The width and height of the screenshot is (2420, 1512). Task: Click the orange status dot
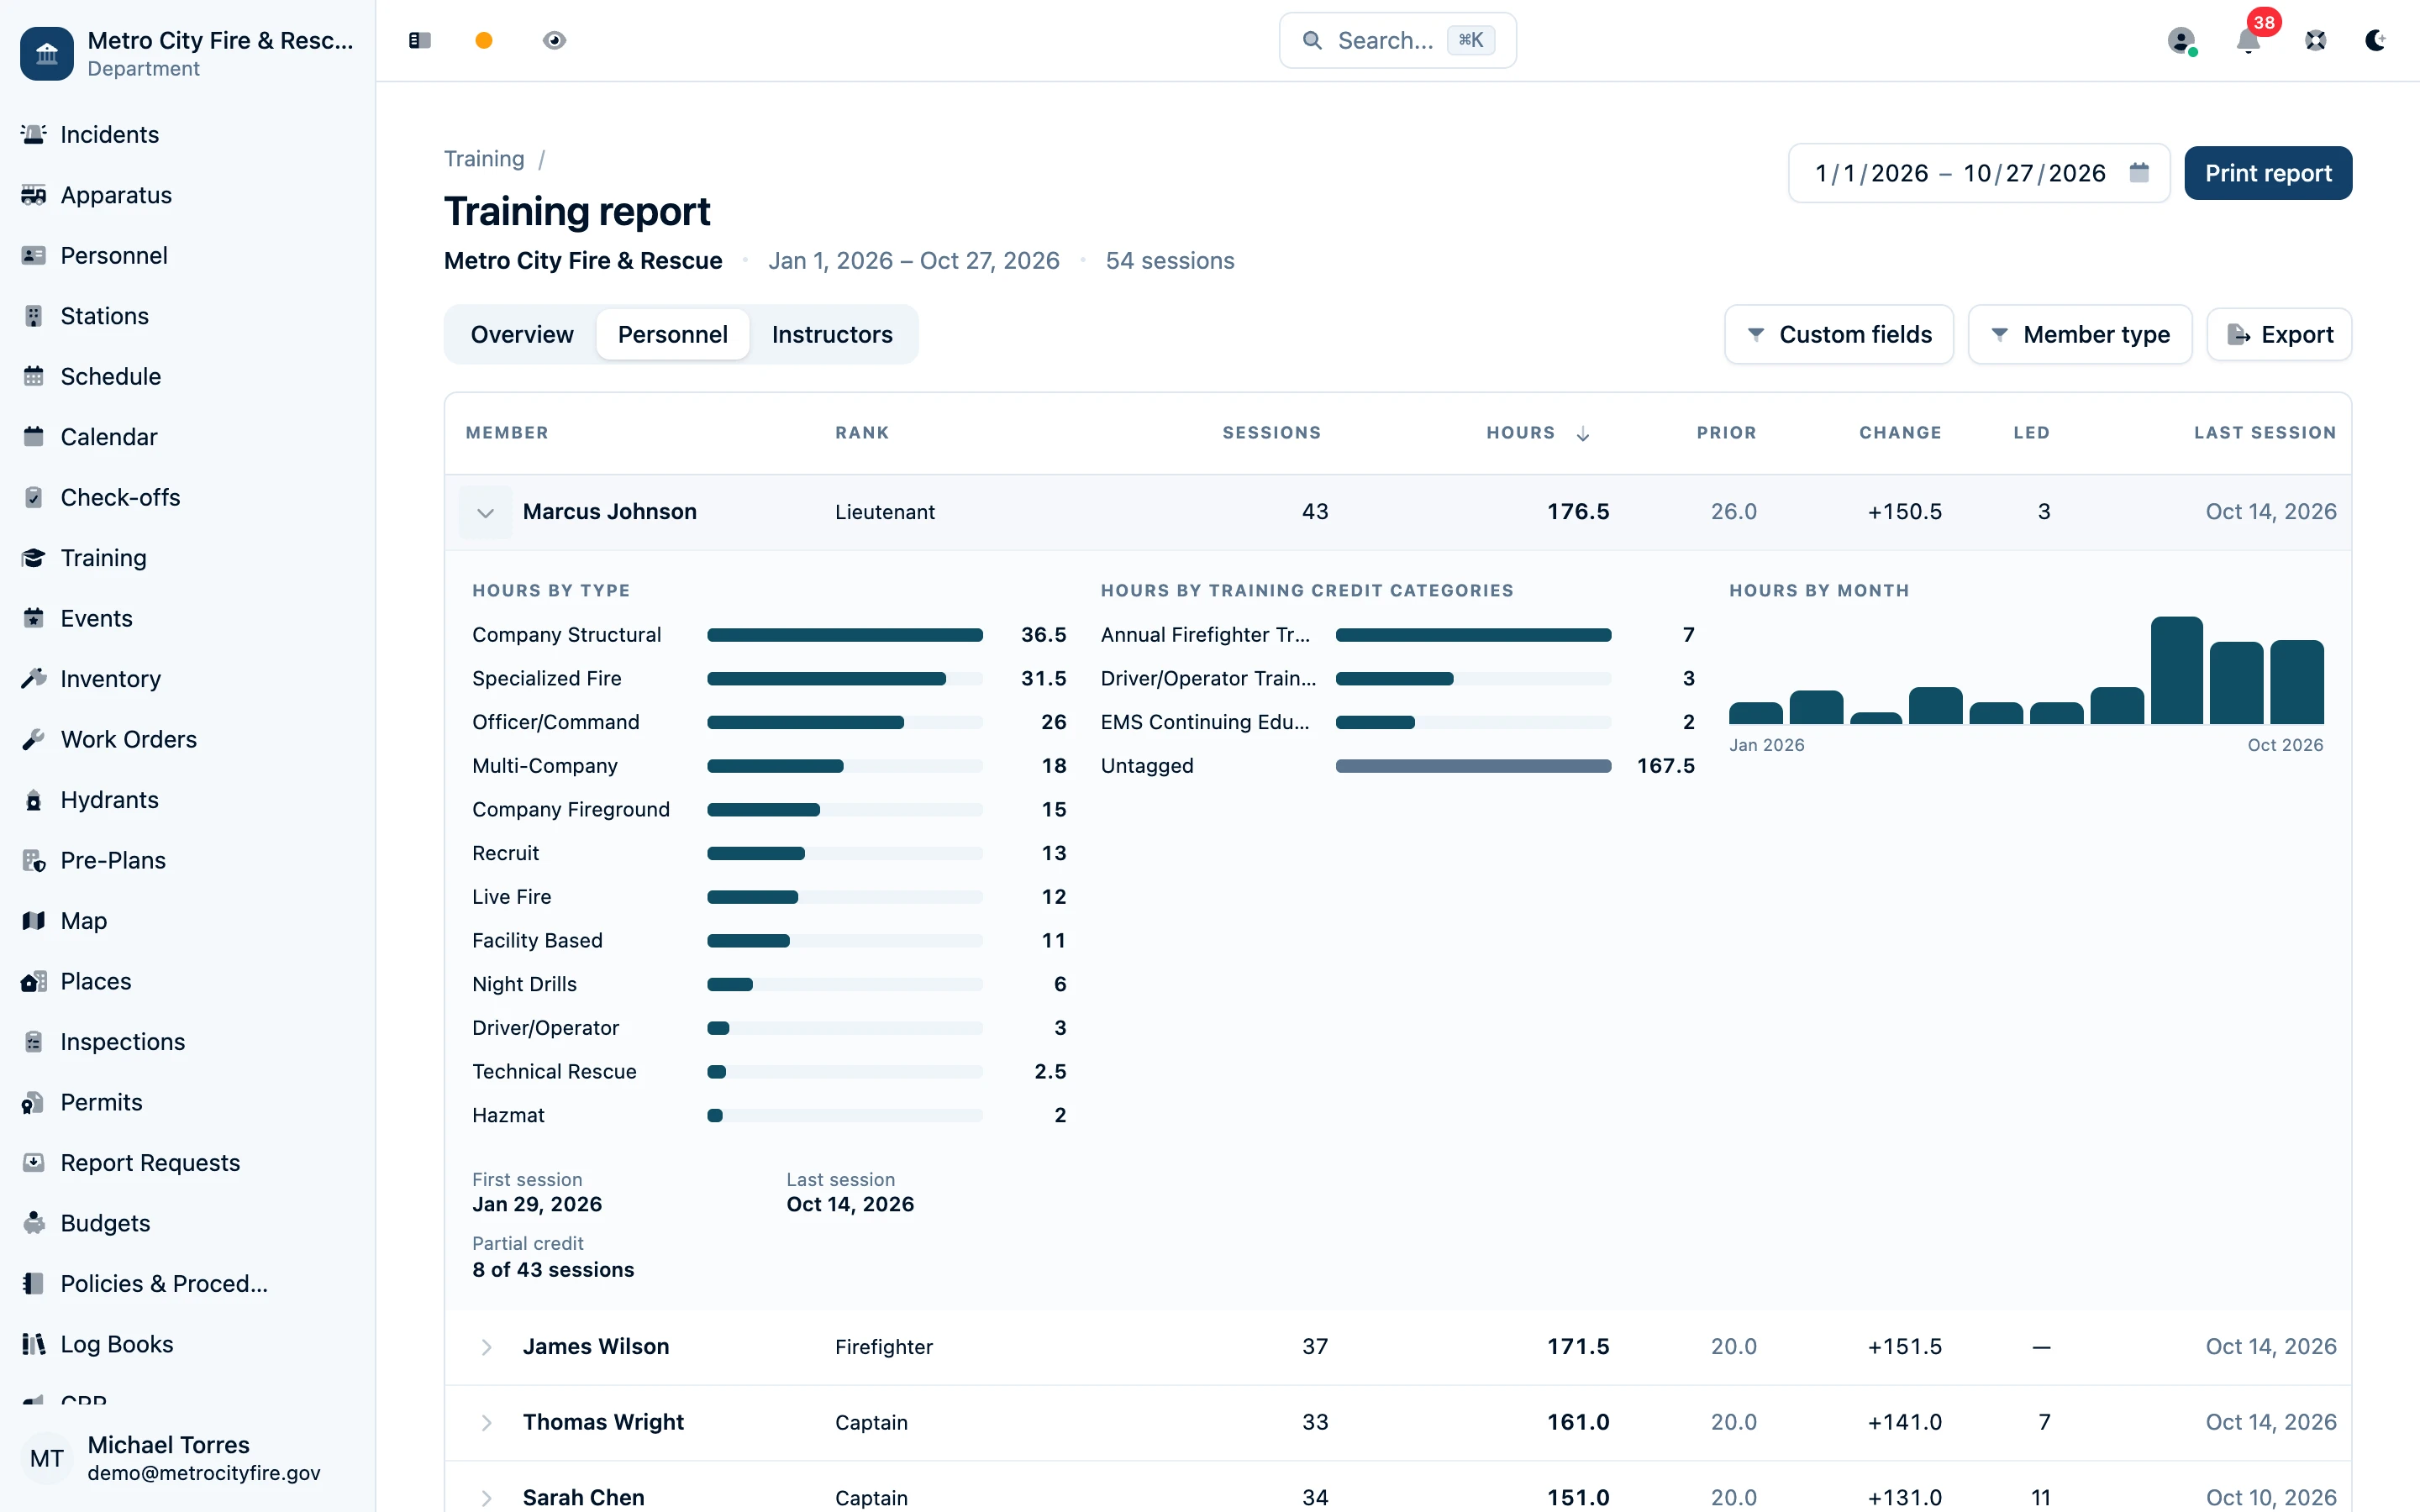click(x=484, y=40)
